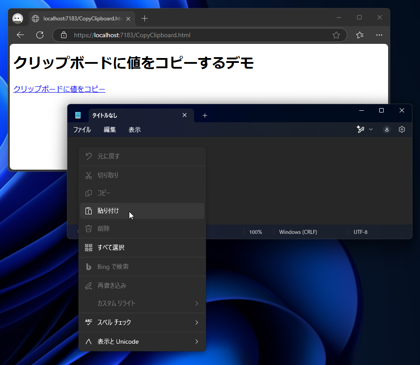Choose 貼り付け from the context menu
The height and width of the screenshot is (365, 420).
tap(142, 211)
